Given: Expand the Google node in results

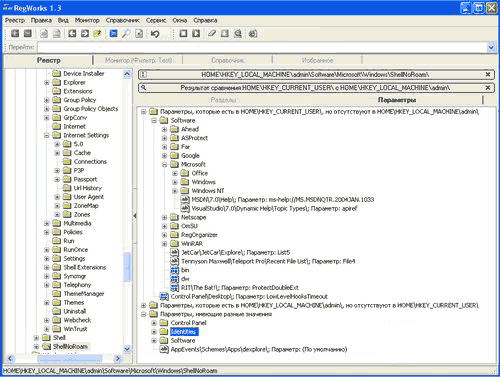Looking at the screenshot, I should 164,156.
